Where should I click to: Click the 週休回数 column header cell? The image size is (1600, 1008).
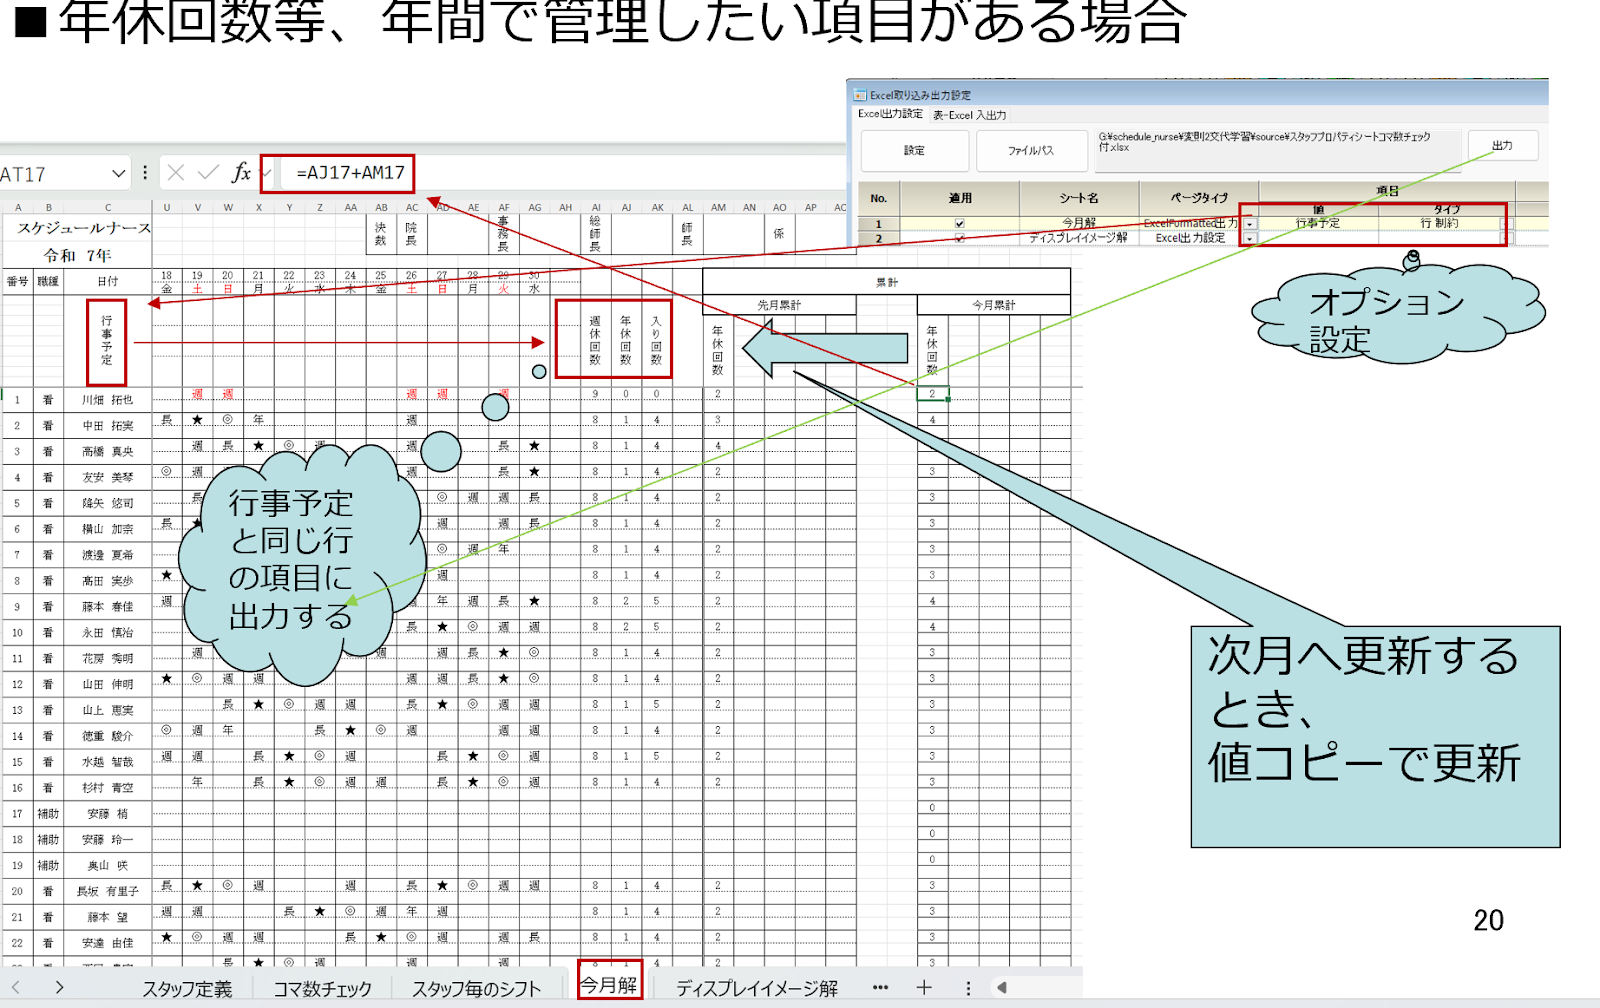(x=595, y=341)
